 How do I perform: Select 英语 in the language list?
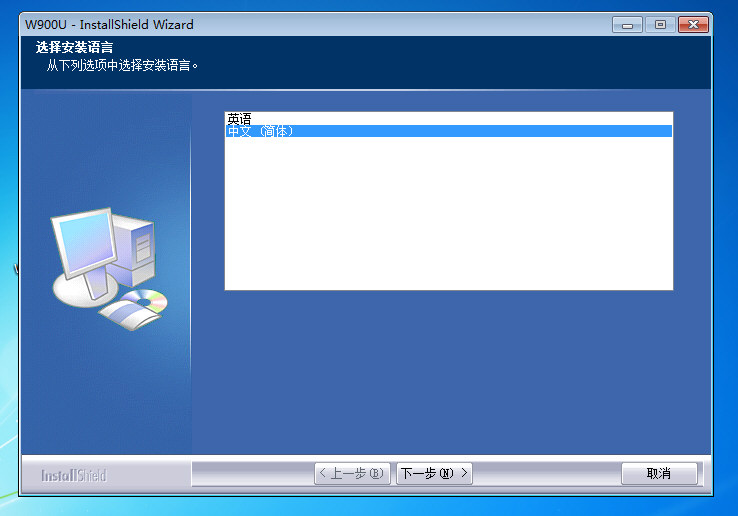[x=448, y=119]
